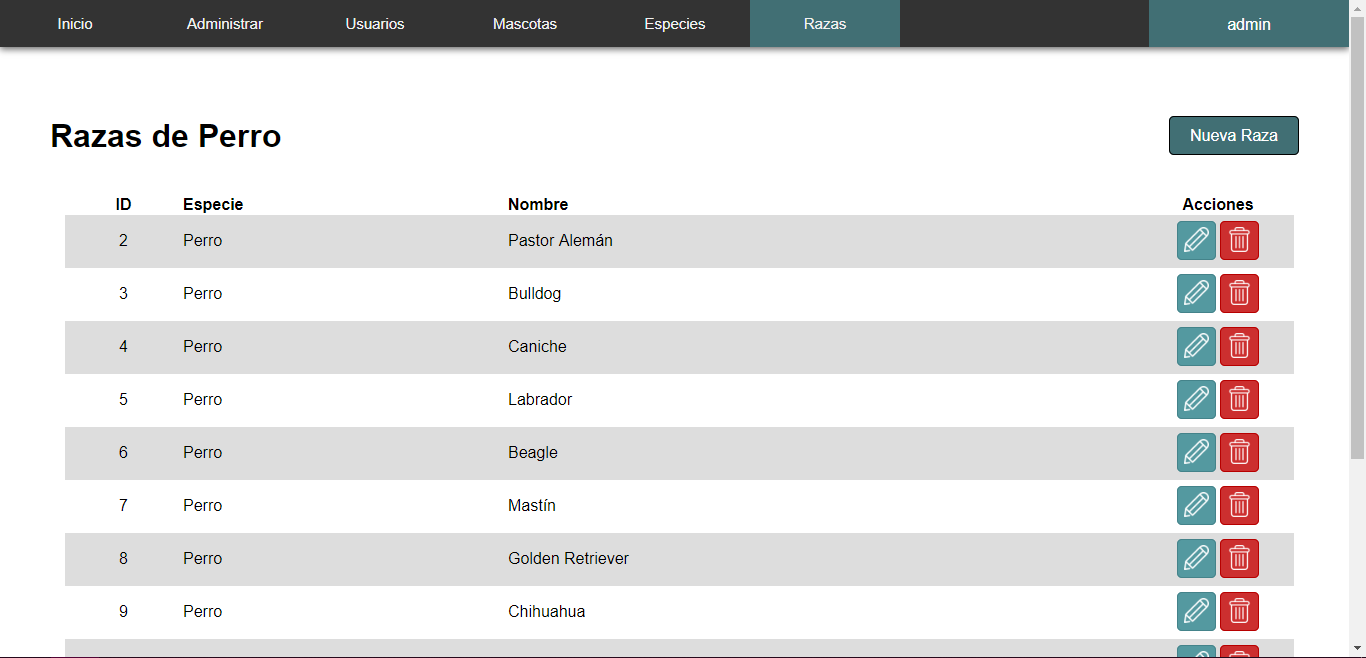This screenshot has width=1366, height=658.
Task: Click the 'Razas de Perro' heading
Action: pos(166,135)
